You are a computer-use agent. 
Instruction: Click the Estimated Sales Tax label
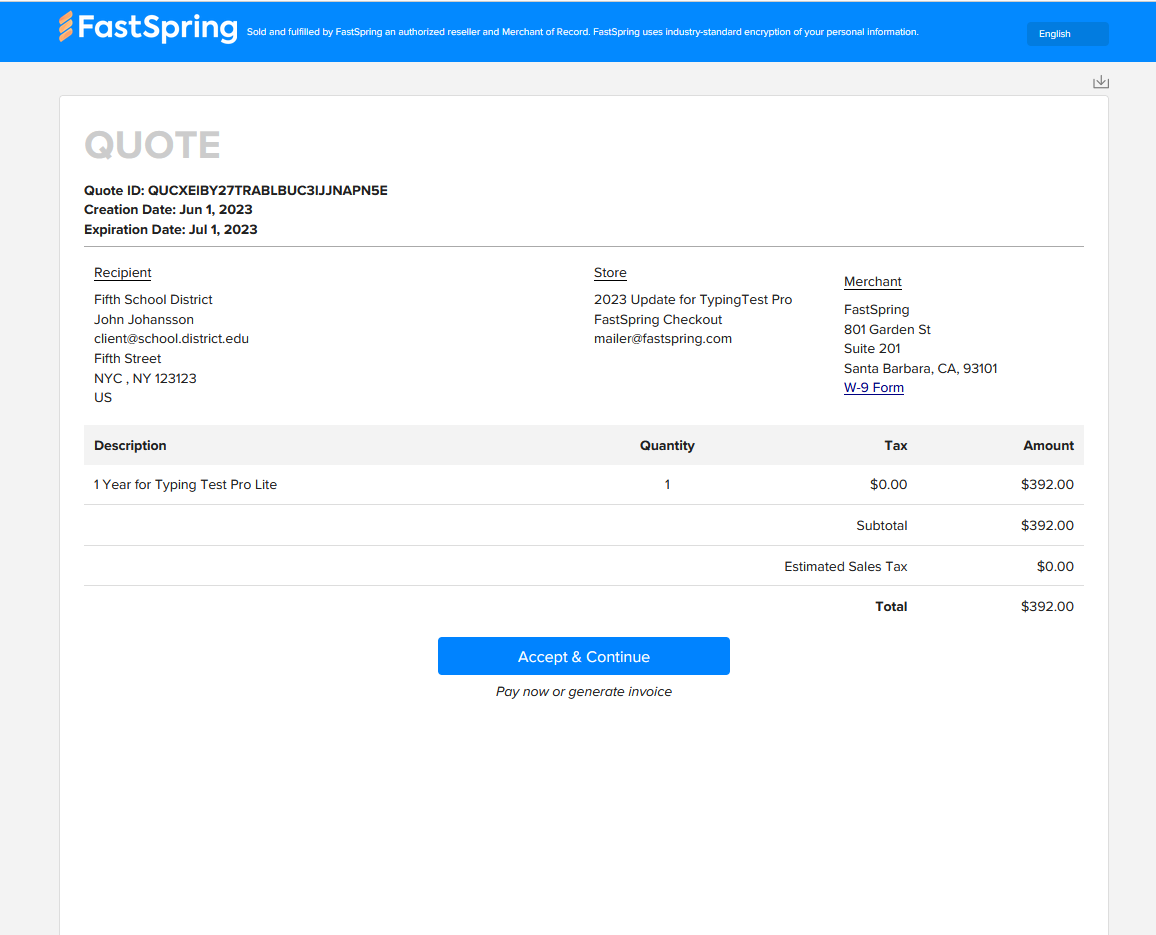[x=845, y=567]
